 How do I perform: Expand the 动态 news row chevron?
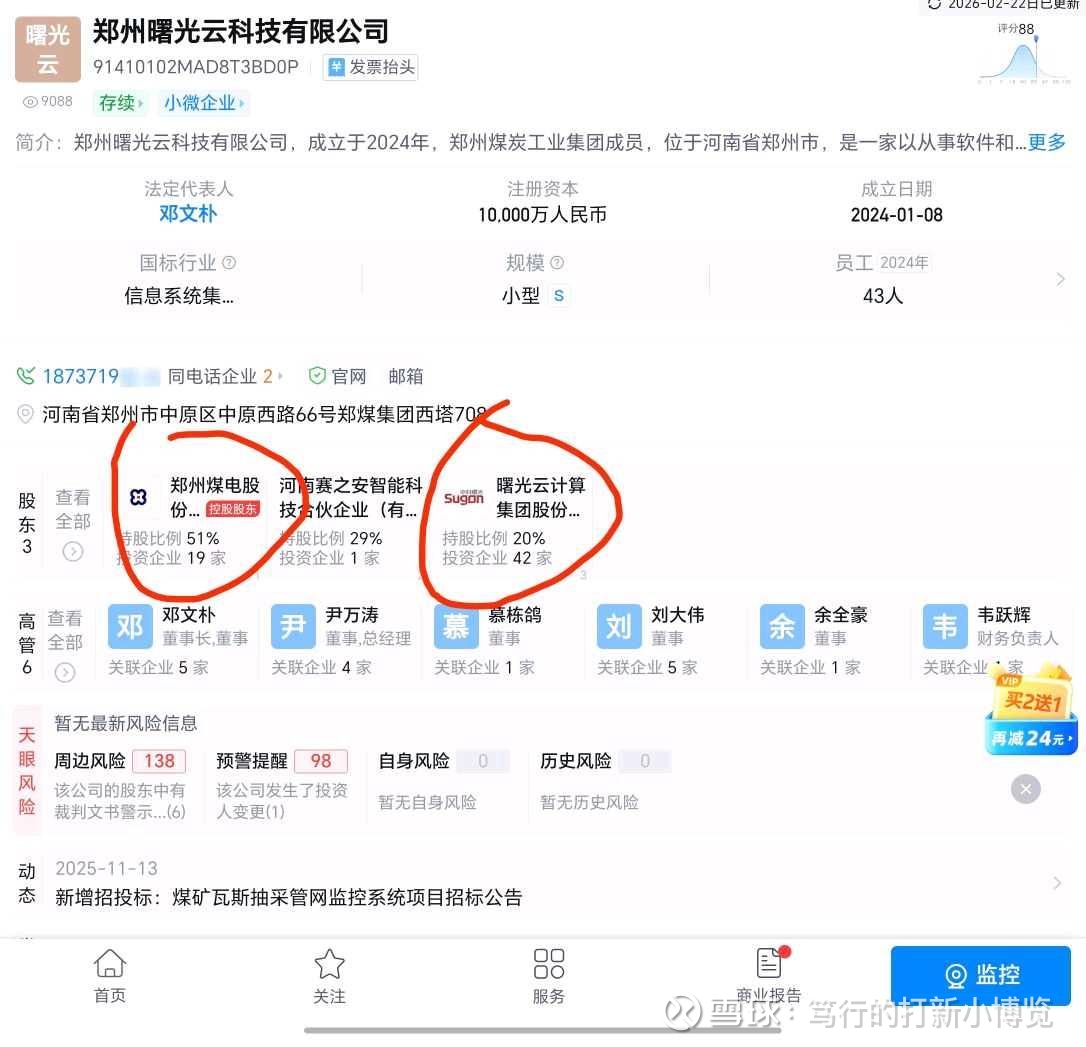[x=1057, y=883]
